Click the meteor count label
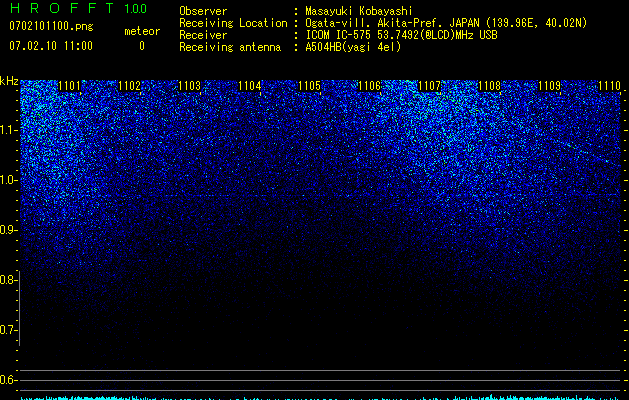 click(142, 31)
